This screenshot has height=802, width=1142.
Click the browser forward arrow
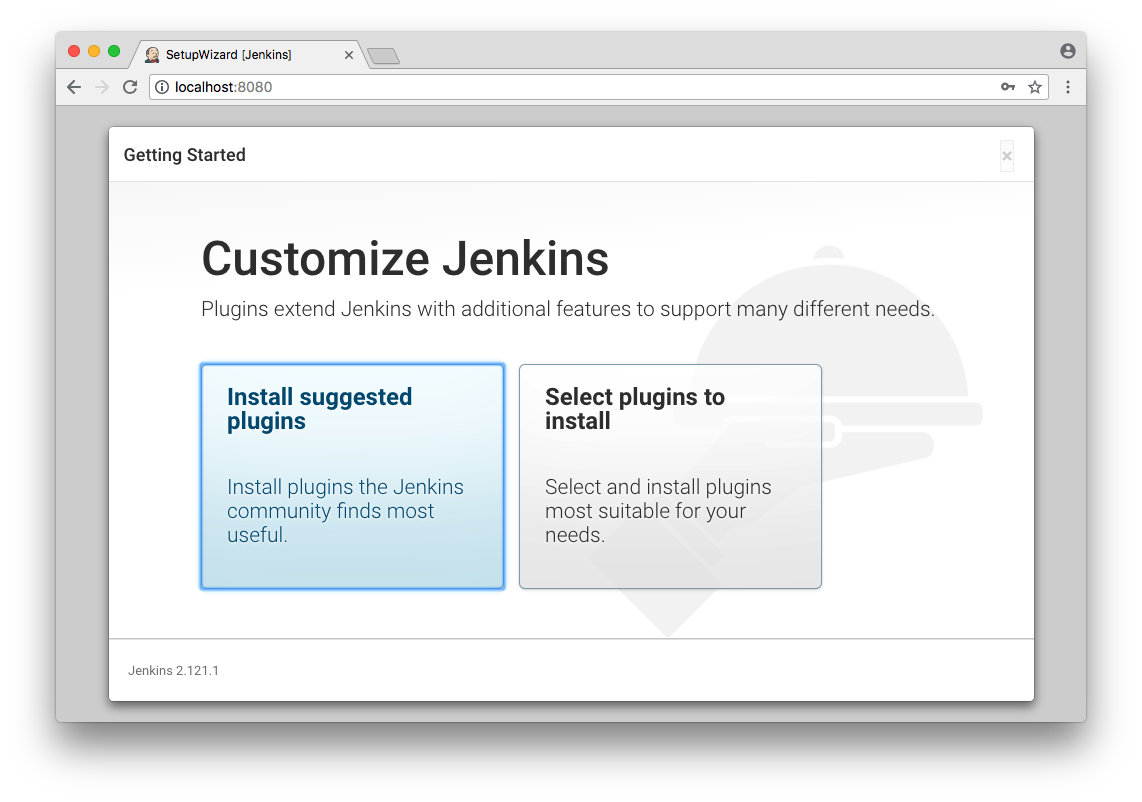(x=101, y=87)
